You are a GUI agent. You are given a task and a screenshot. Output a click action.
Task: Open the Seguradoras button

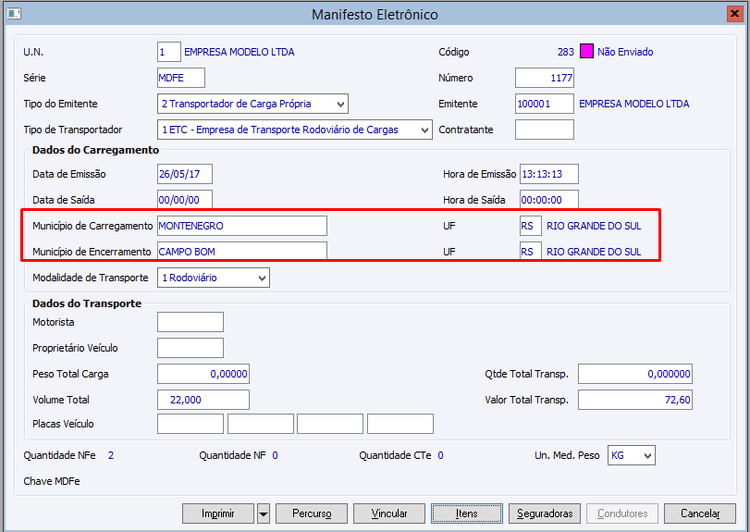point(545,514)
